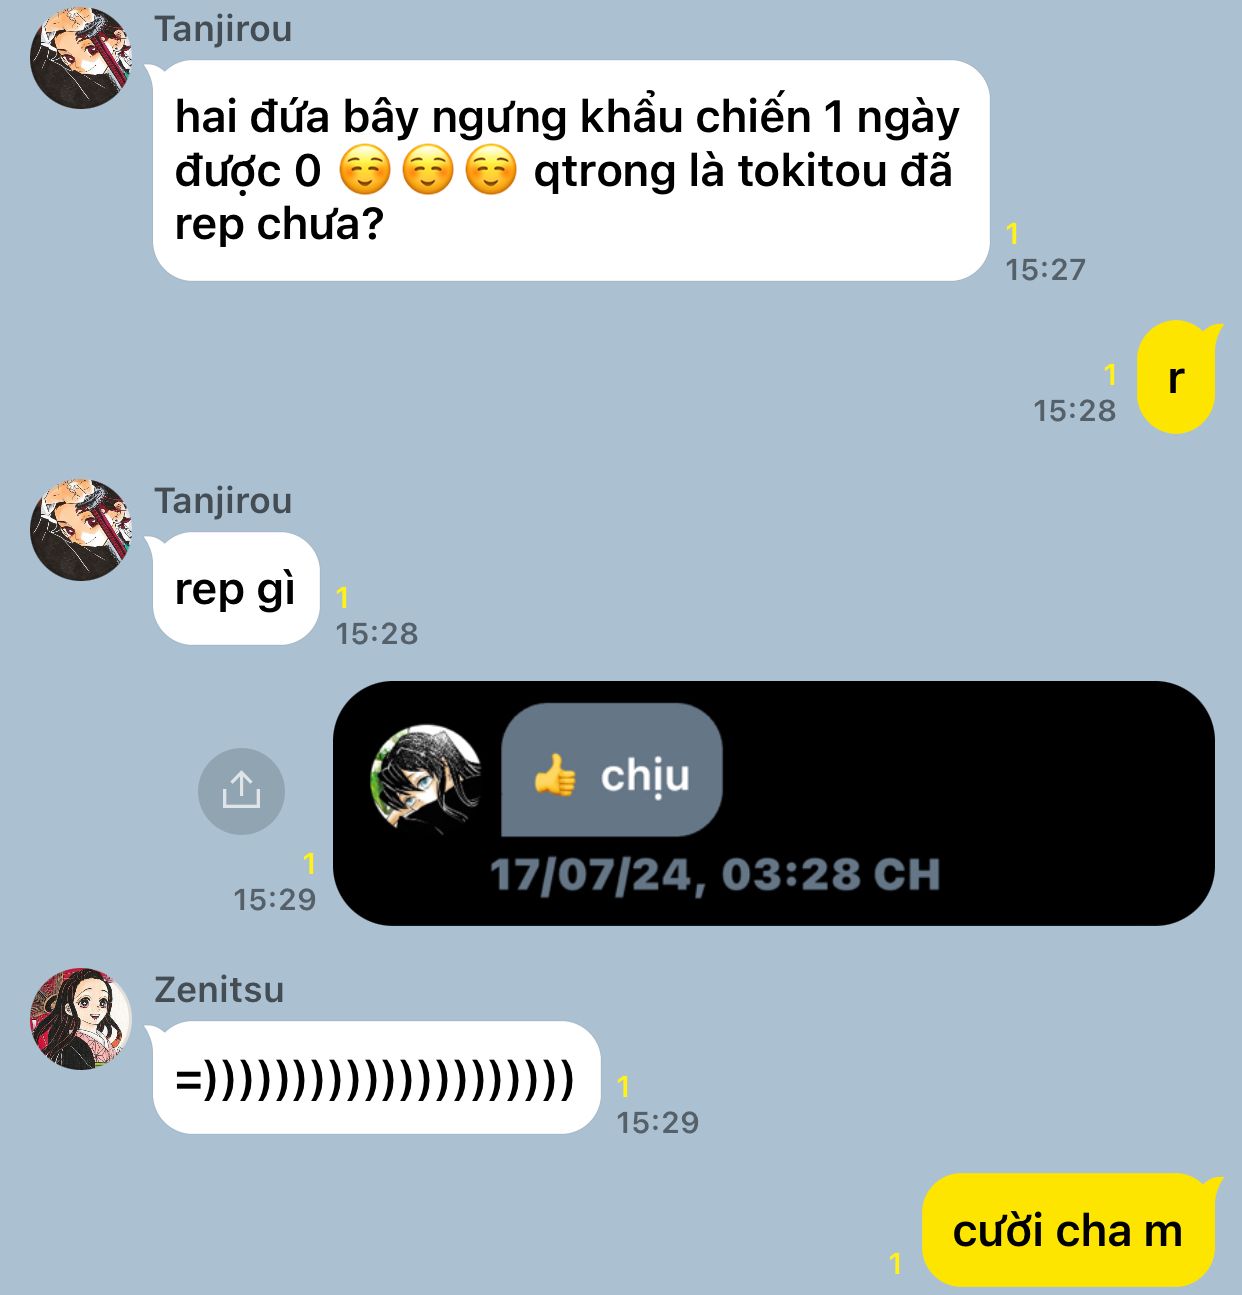Tap the share icon beside image message

tap(241, 791)
